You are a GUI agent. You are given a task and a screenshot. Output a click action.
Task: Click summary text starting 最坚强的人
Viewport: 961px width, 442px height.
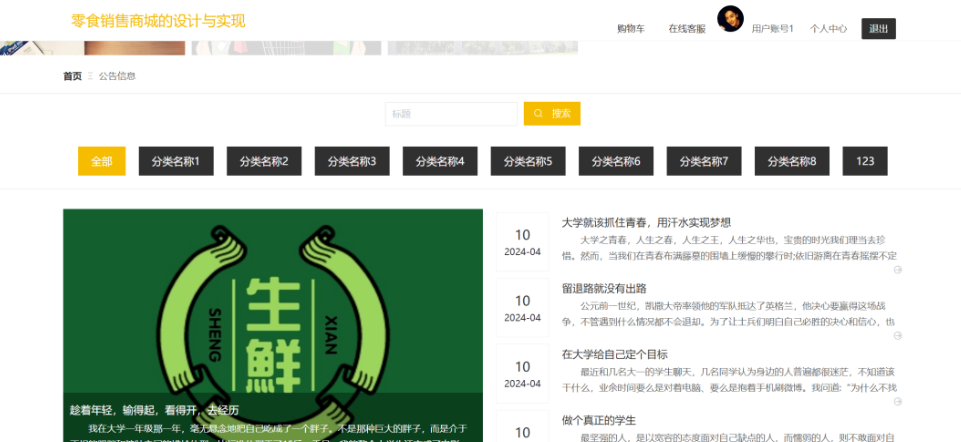[729, 437]
